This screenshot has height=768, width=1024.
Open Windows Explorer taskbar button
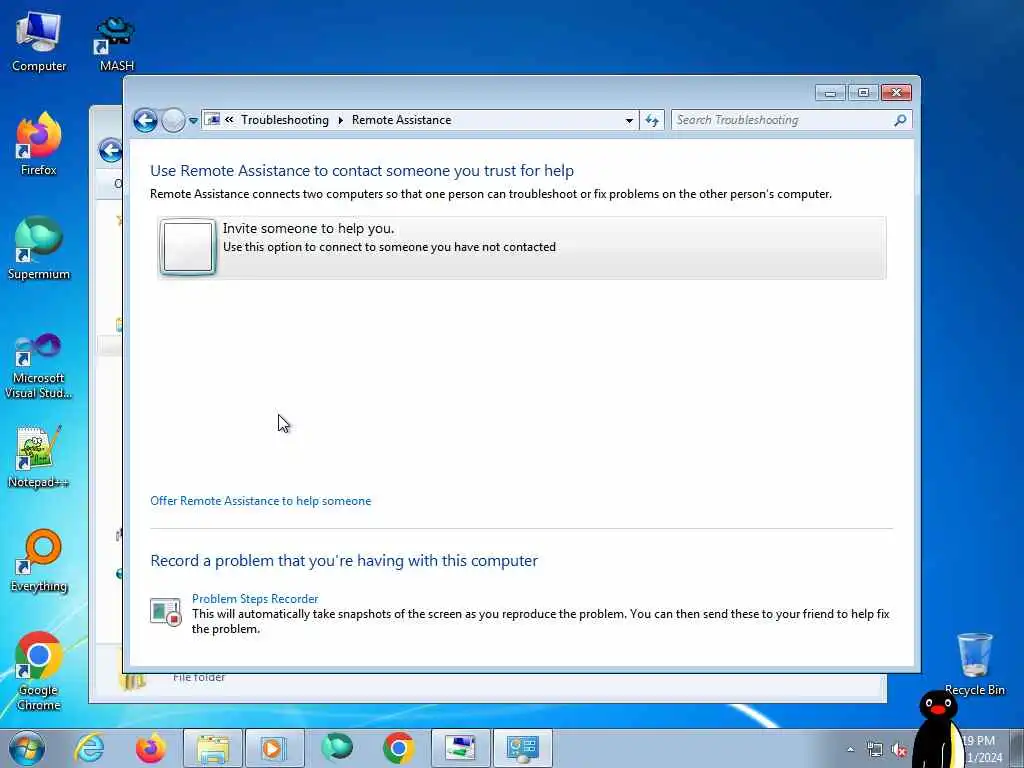(213, 748)
